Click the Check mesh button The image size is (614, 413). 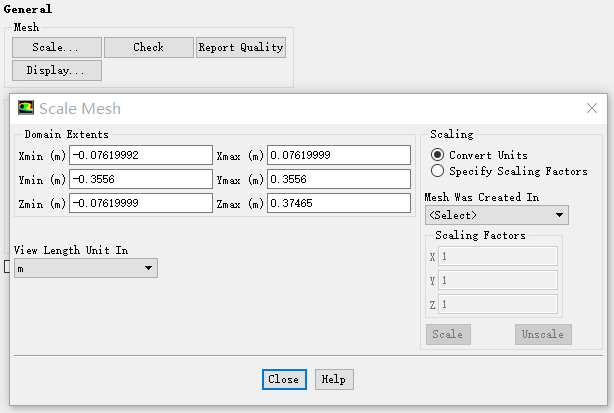(x=149, y=47)
